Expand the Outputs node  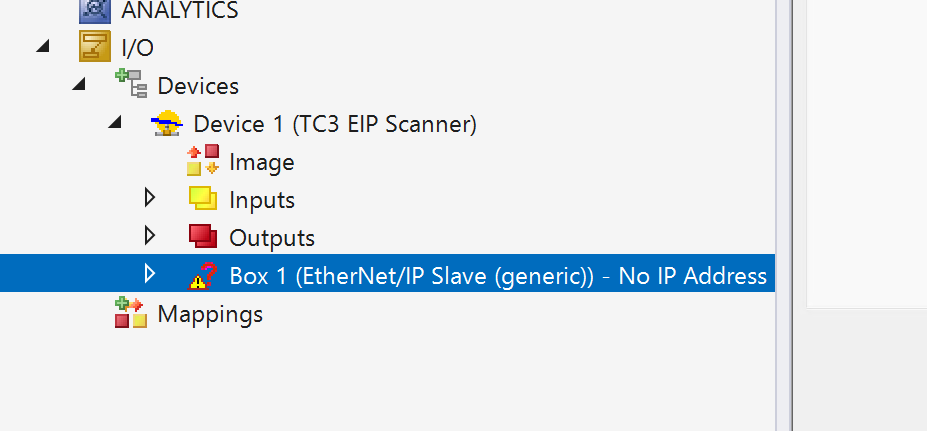(x=150, y=236)
